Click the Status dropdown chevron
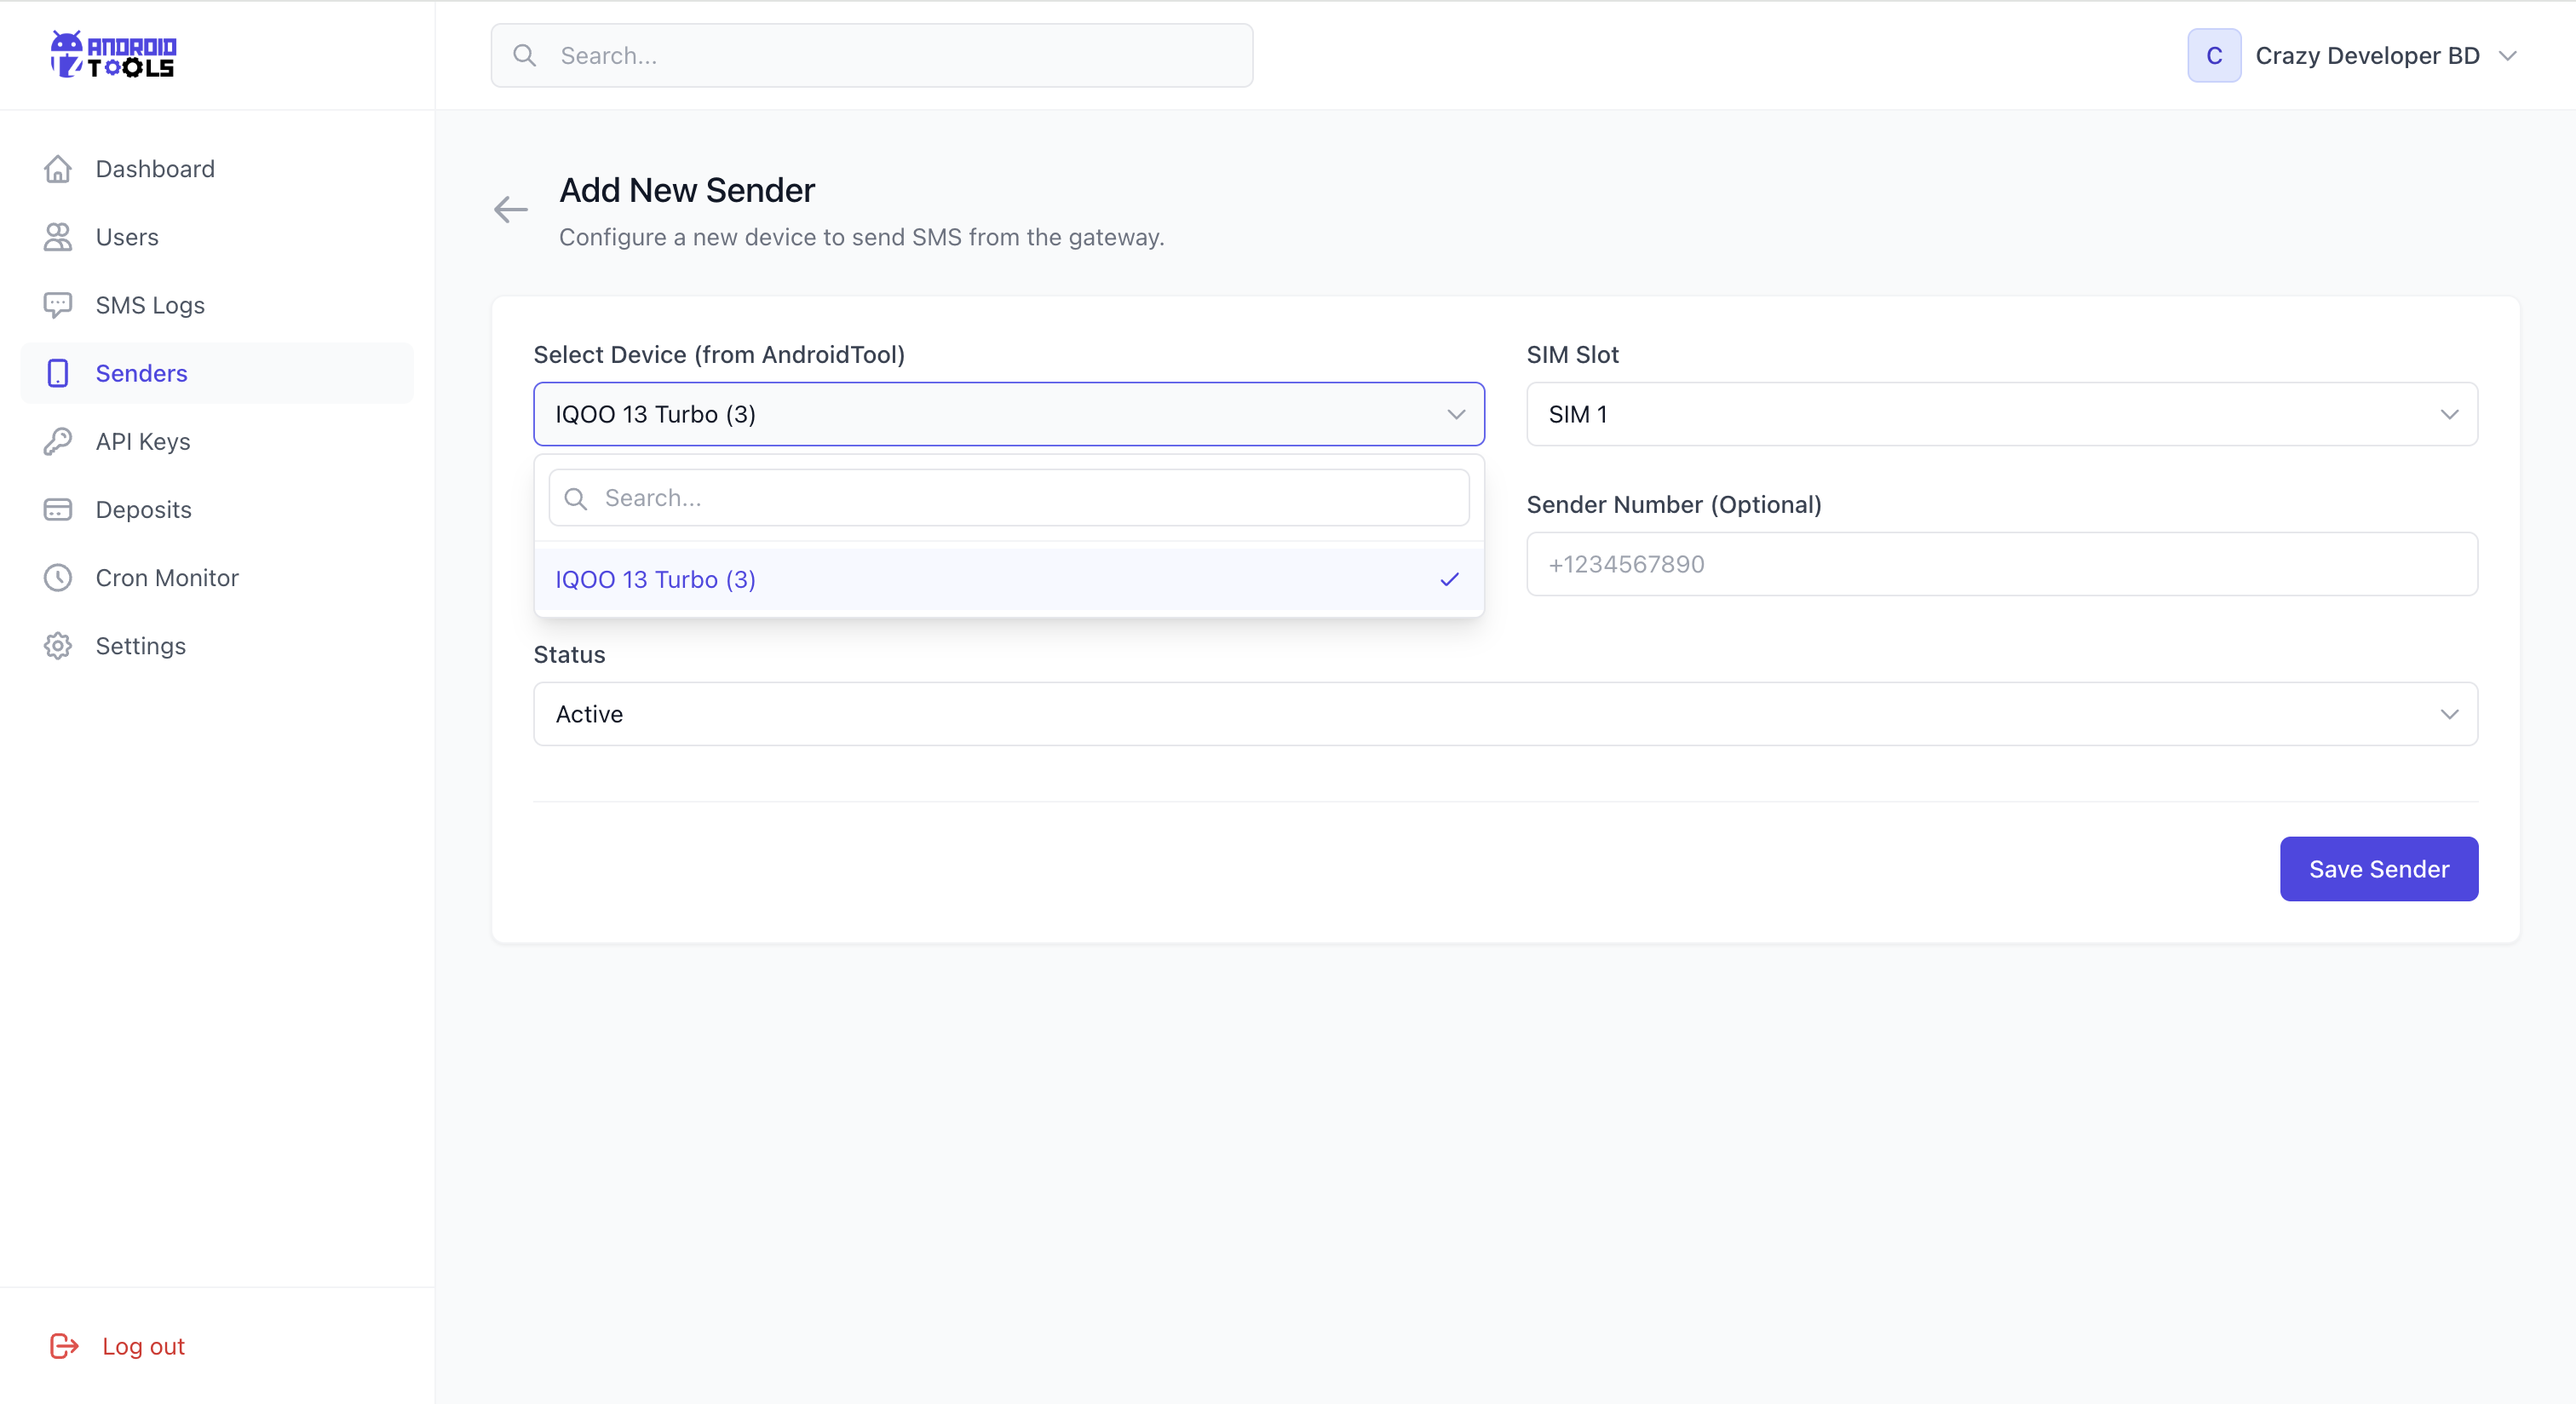This screenshot has width=2576, height=1404. click(2449, 714)
